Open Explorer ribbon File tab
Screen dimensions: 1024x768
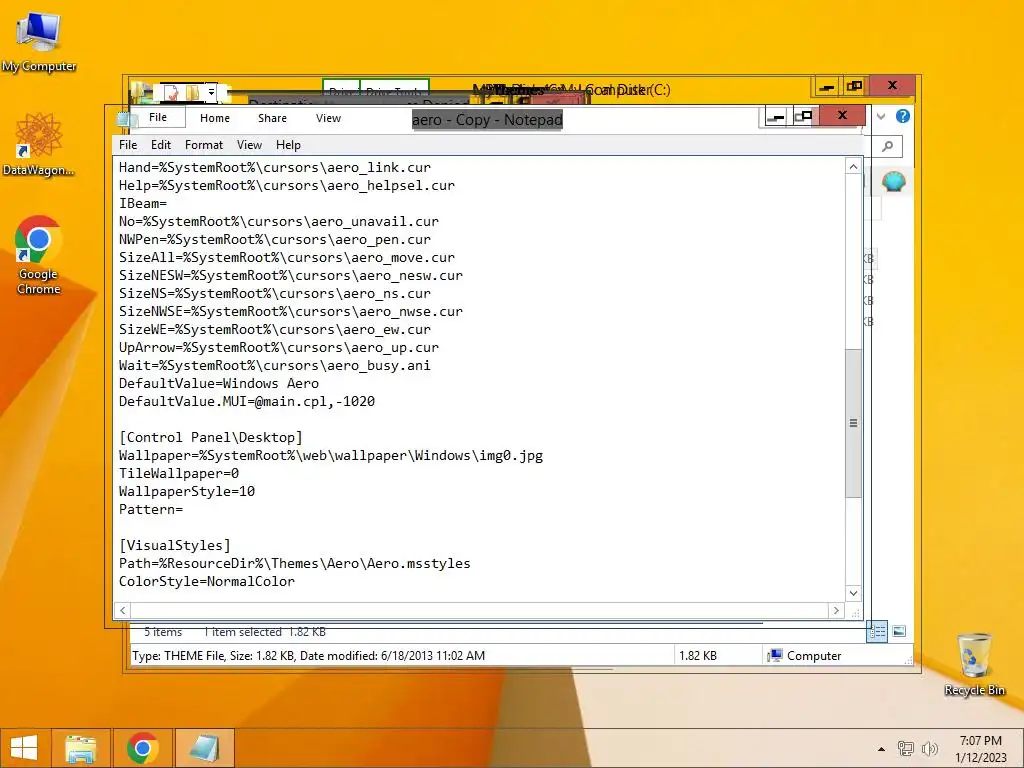click(x=158, y=118)
